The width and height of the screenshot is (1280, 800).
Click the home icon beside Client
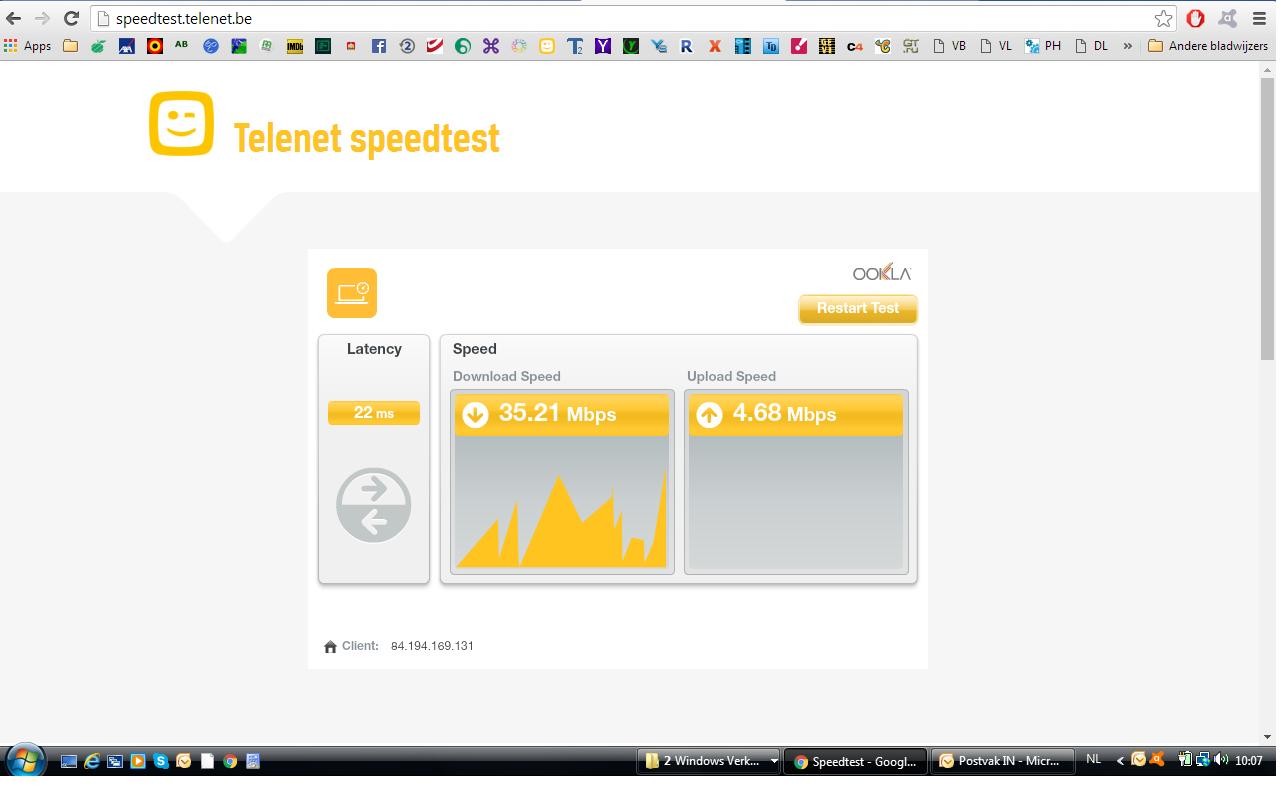331,647
